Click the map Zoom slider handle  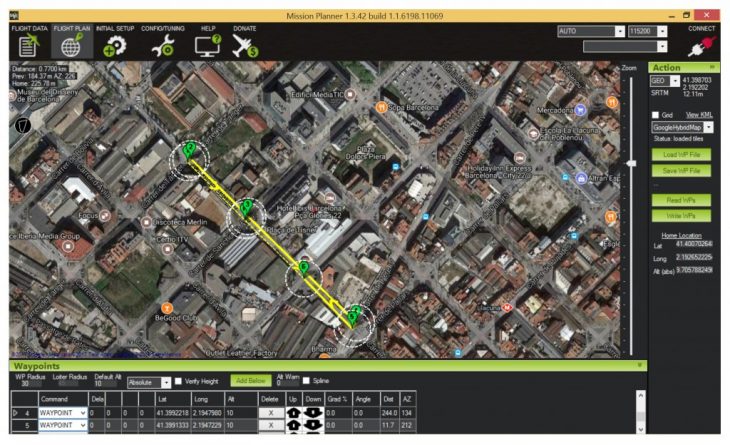click(x=630, y=162)
